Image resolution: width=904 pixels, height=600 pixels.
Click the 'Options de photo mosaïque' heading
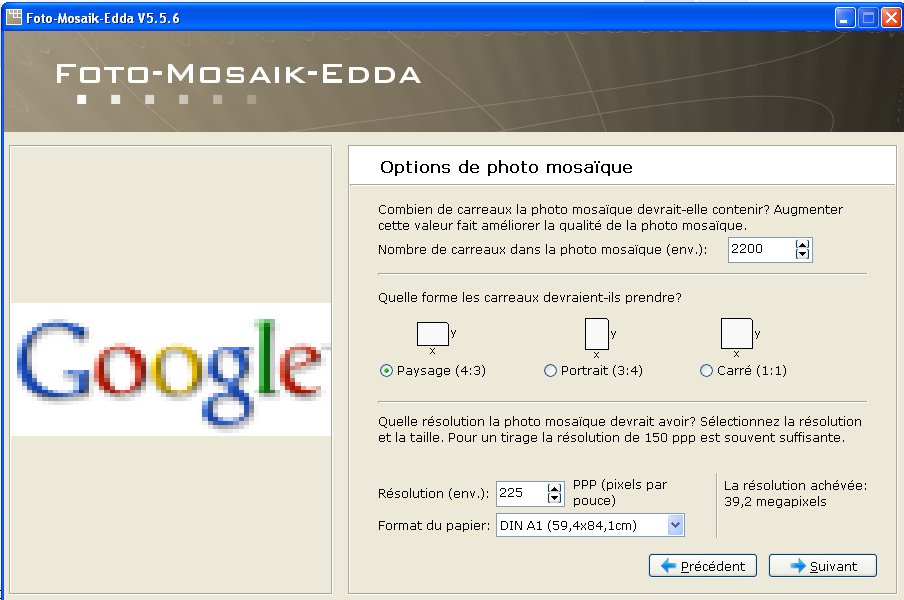pos(506,167)
